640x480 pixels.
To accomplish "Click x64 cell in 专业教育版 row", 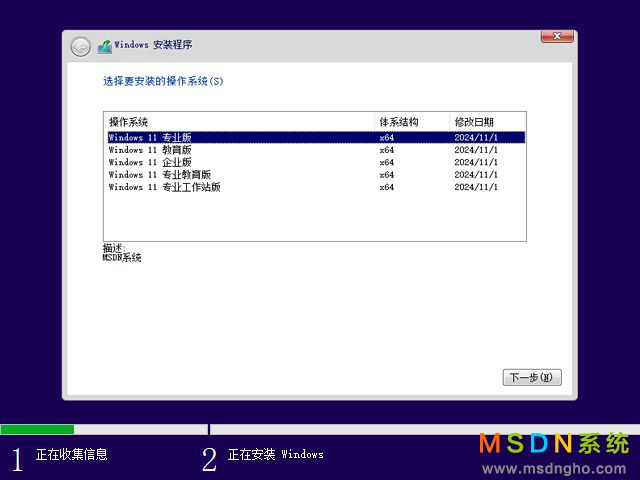I will (387, 175).
